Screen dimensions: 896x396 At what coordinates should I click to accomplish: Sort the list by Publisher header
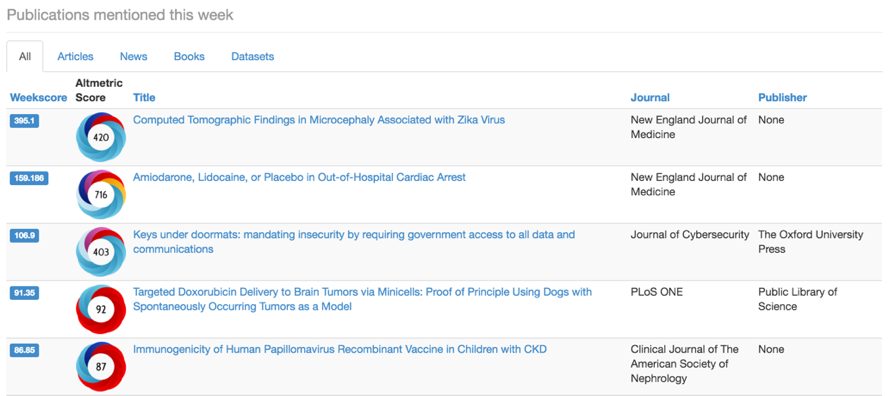pos(782,98)
